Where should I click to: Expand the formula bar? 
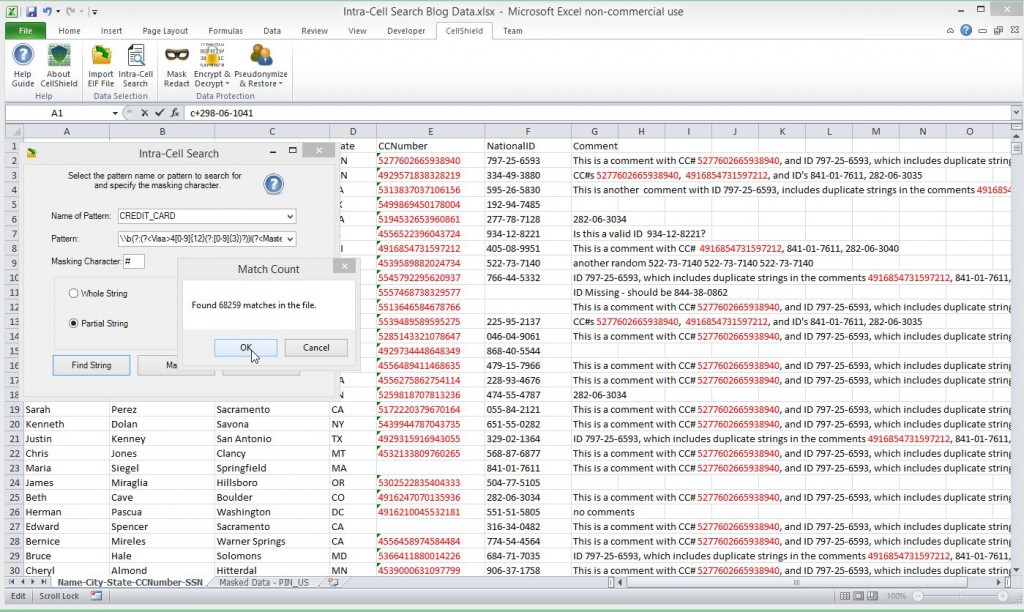[1016, 112]
